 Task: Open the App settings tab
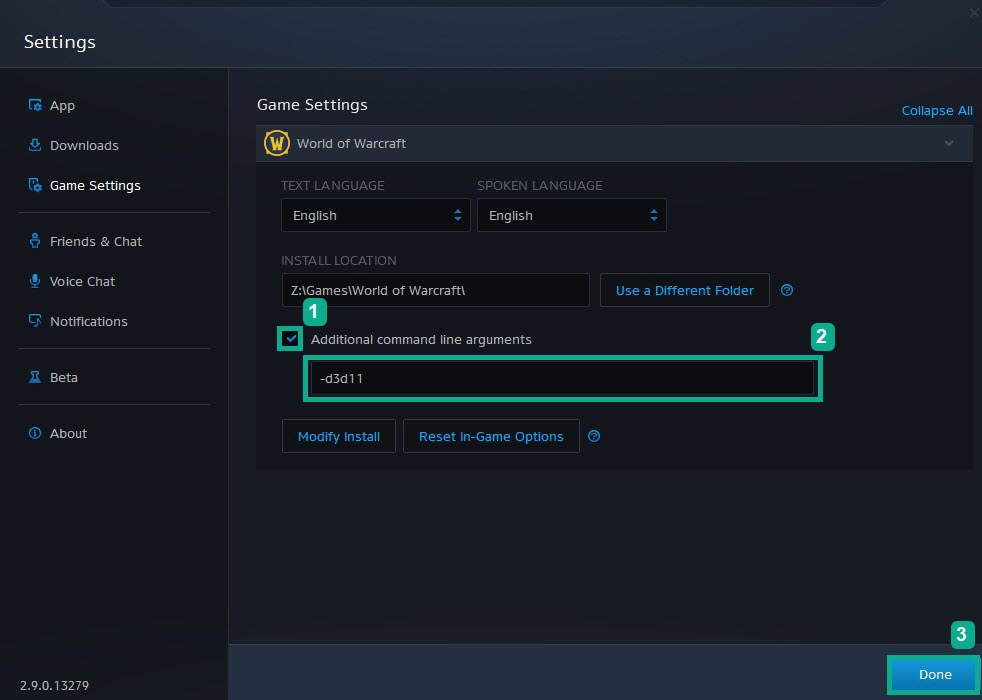[x=62, y=105]
